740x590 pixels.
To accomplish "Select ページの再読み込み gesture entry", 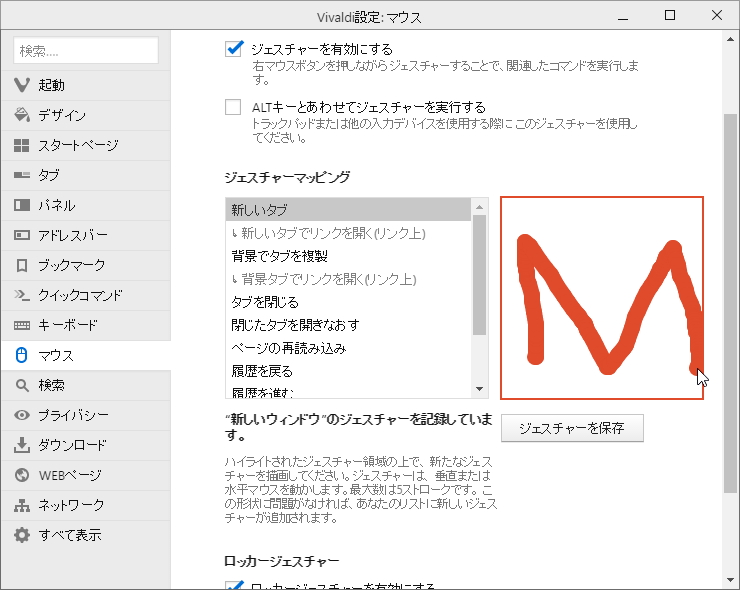I will pos(348,348).
